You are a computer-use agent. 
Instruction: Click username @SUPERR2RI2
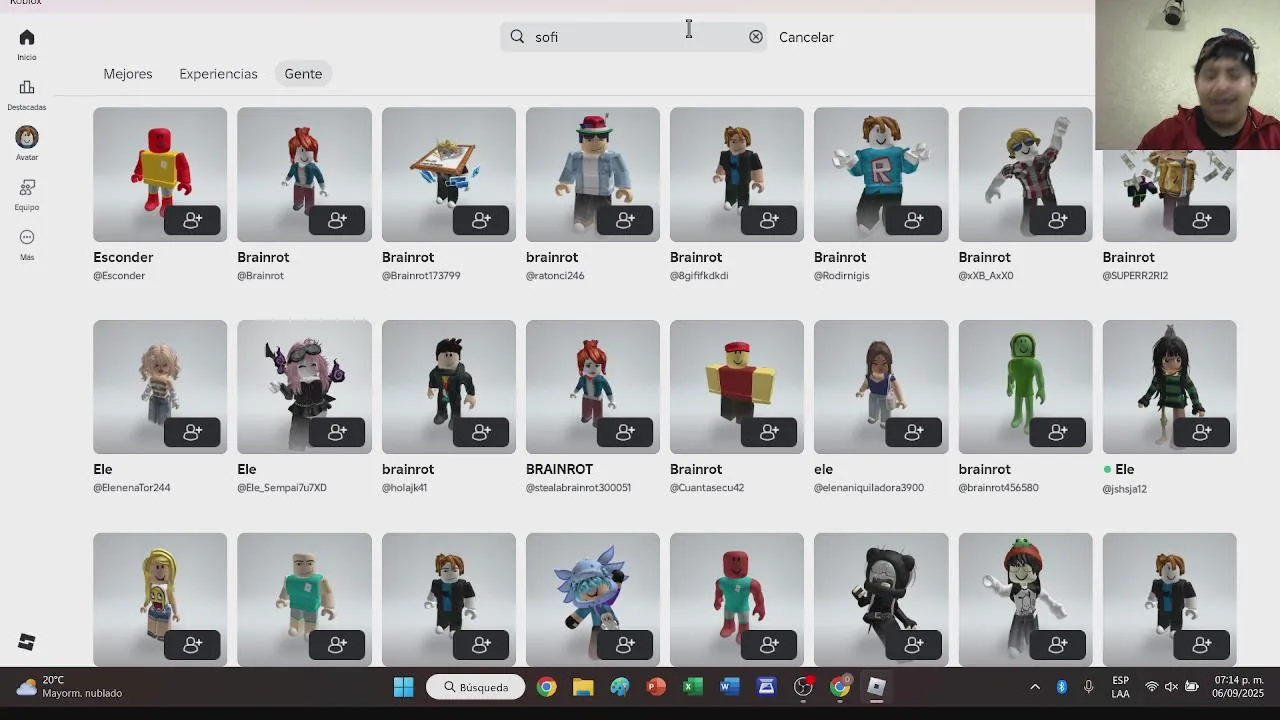[x=1135, y=276]
